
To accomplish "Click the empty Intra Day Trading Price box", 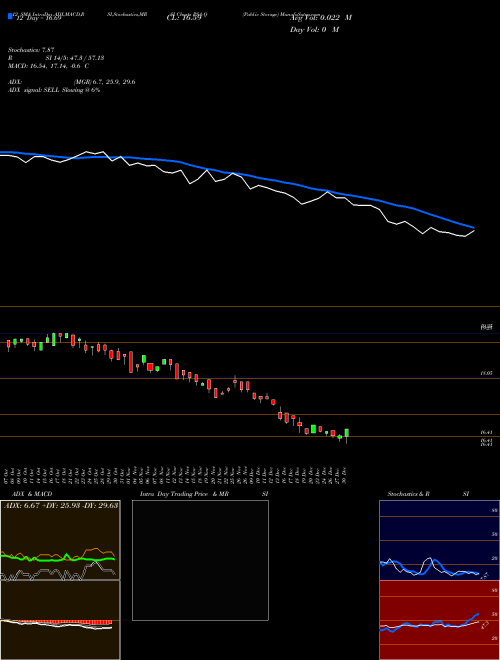I will coord(200,560).
